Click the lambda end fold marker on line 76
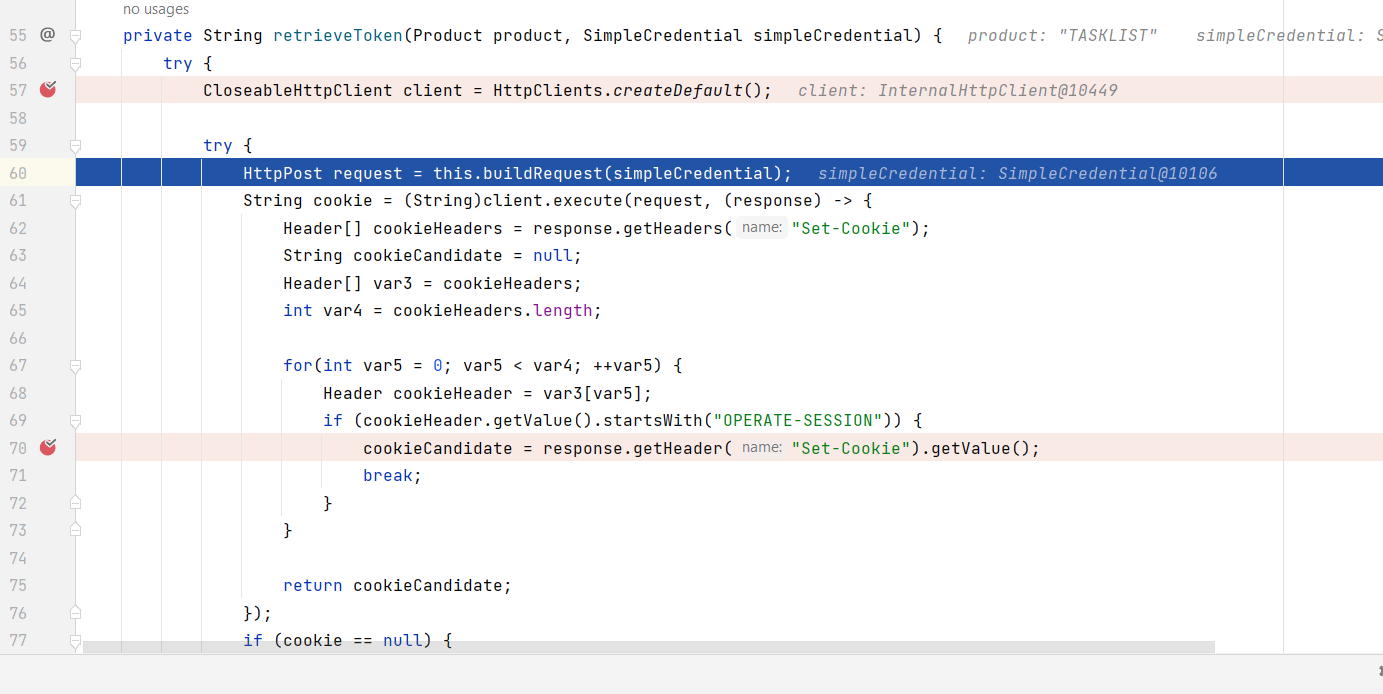This screenshot has height=694, width=1383. 75,612
